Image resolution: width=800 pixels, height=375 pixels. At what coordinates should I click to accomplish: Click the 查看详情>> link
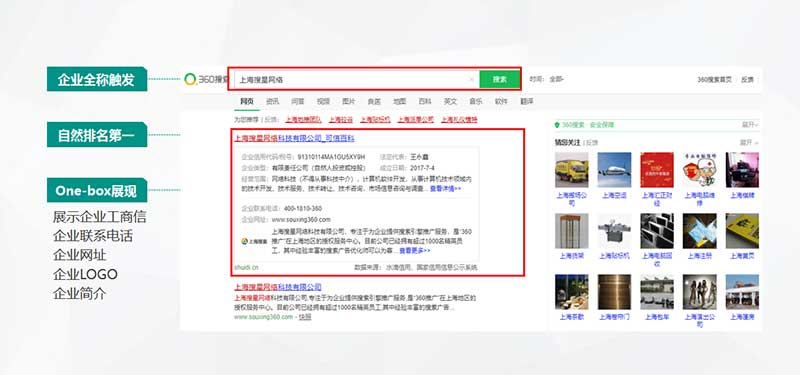click(445, 188)
